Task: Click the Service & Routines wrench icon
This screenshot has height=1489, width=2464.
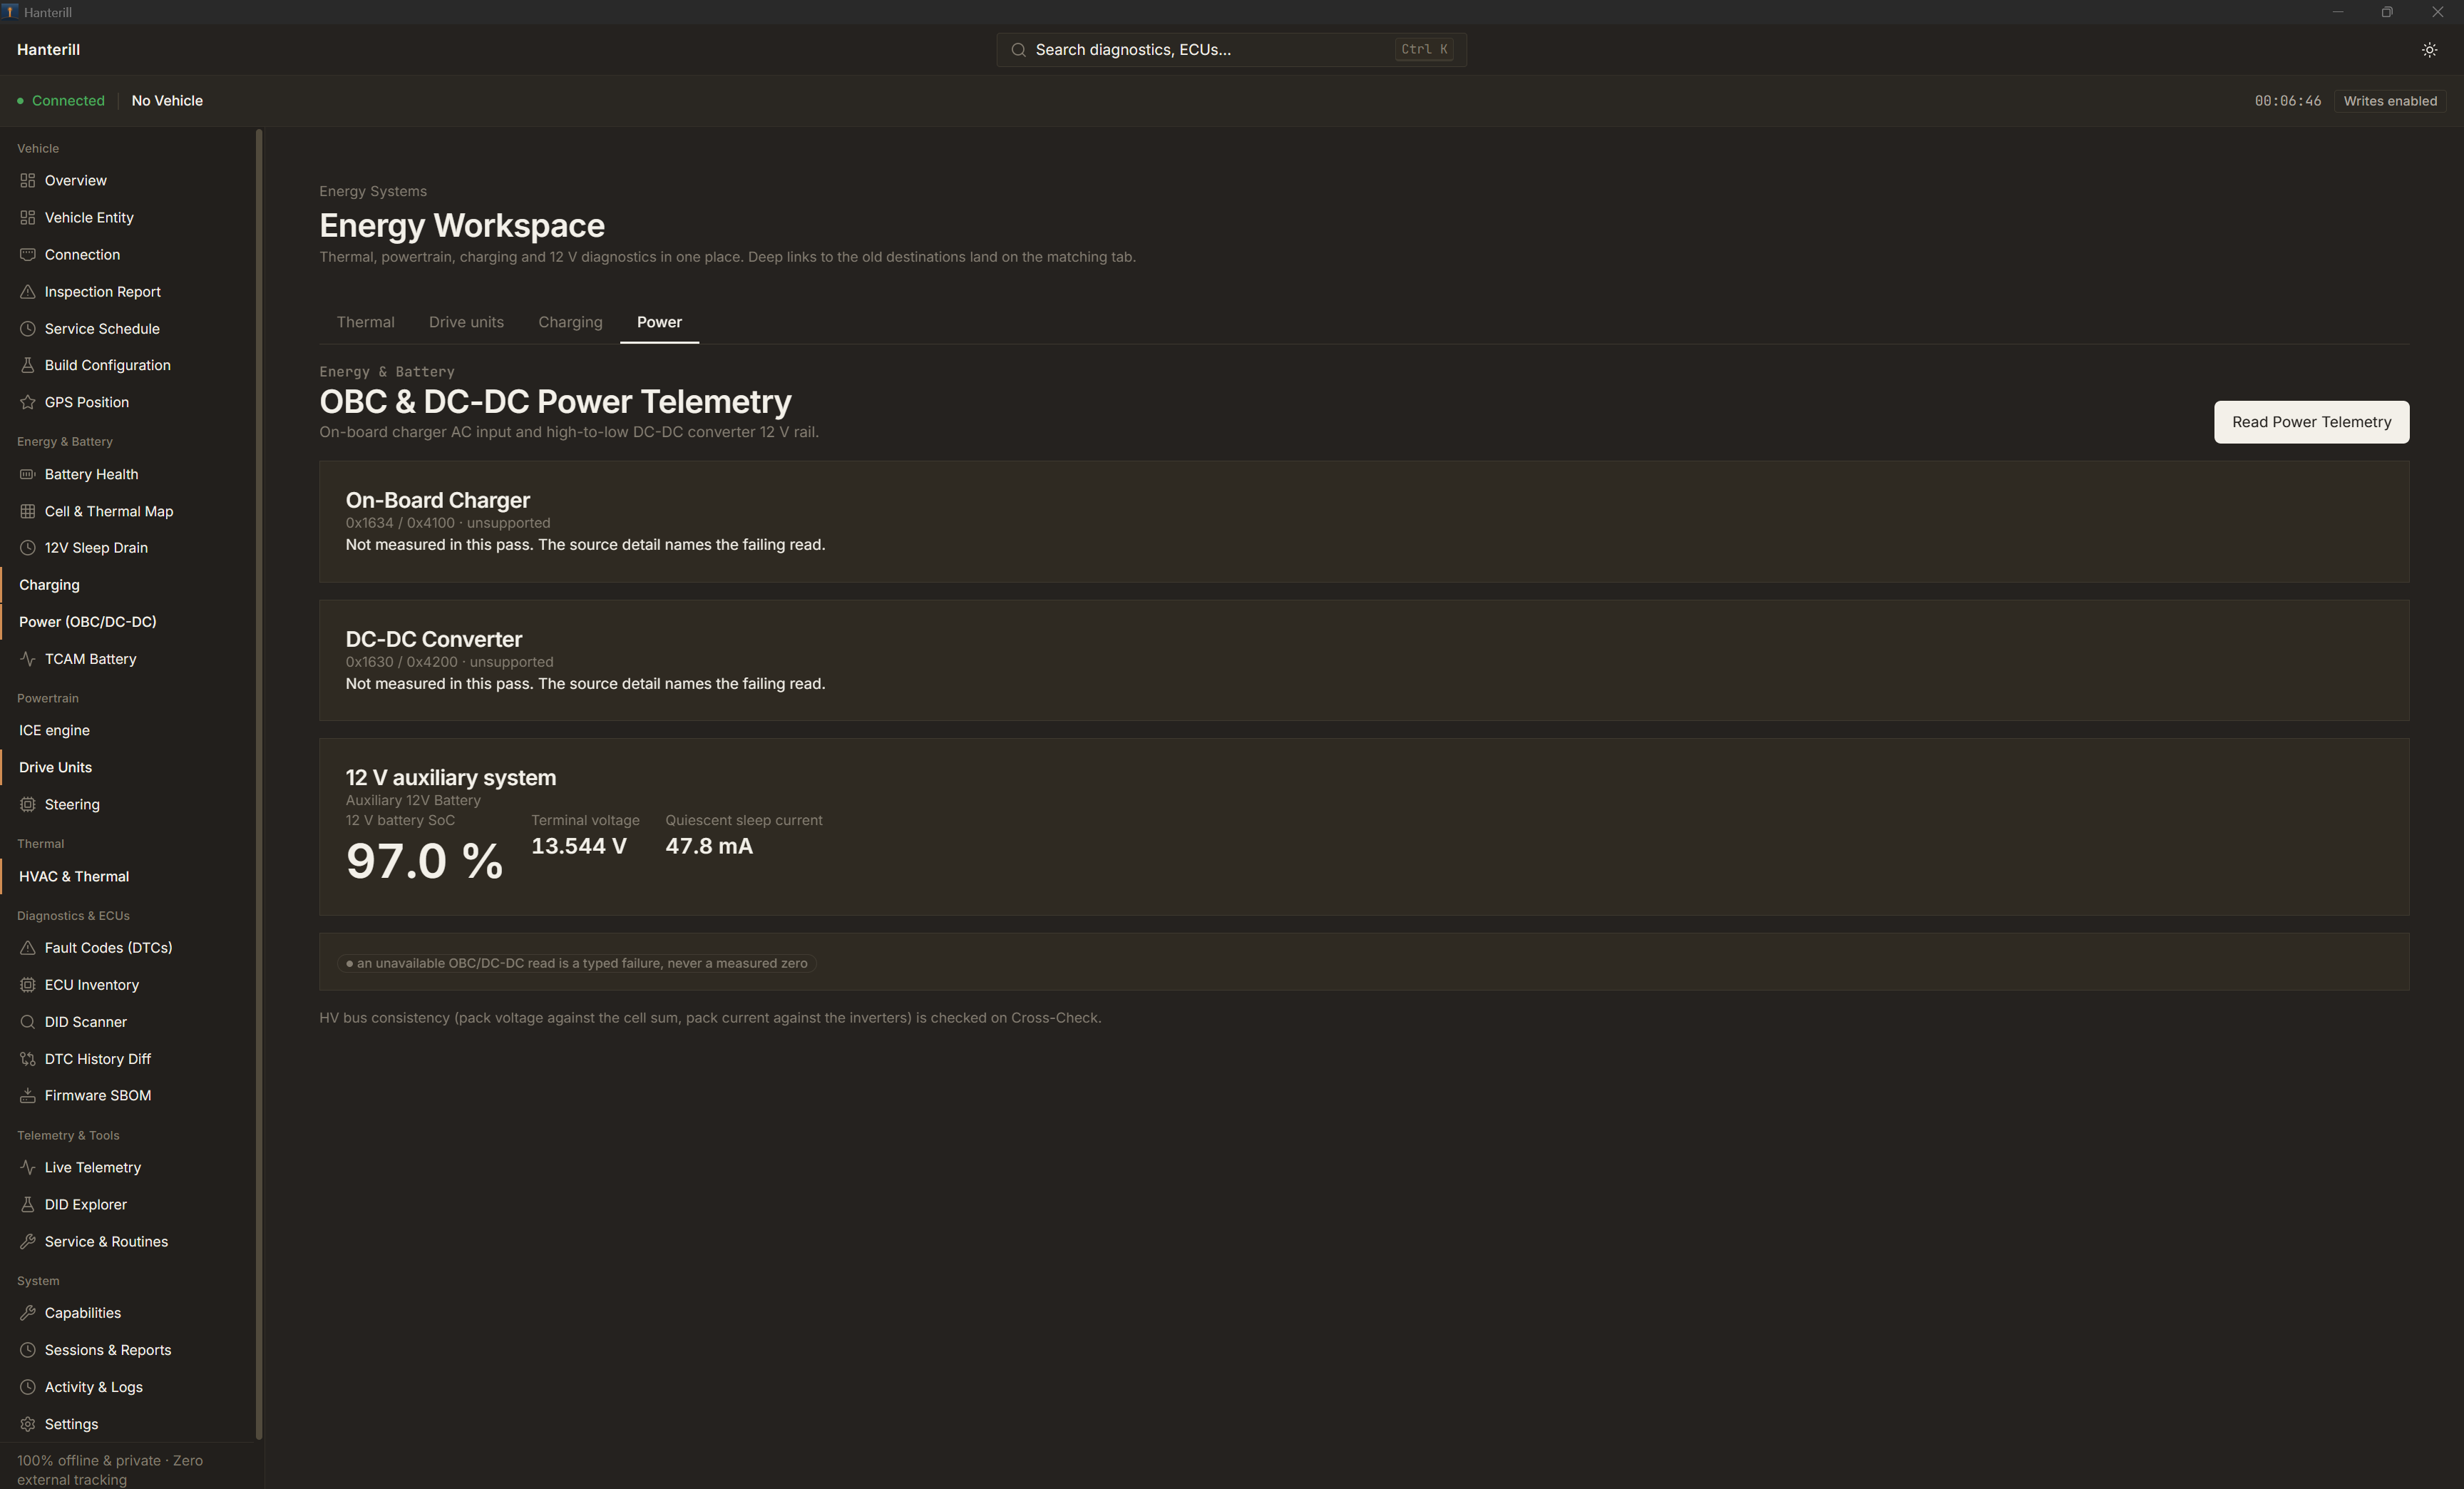Action: 27,1242
